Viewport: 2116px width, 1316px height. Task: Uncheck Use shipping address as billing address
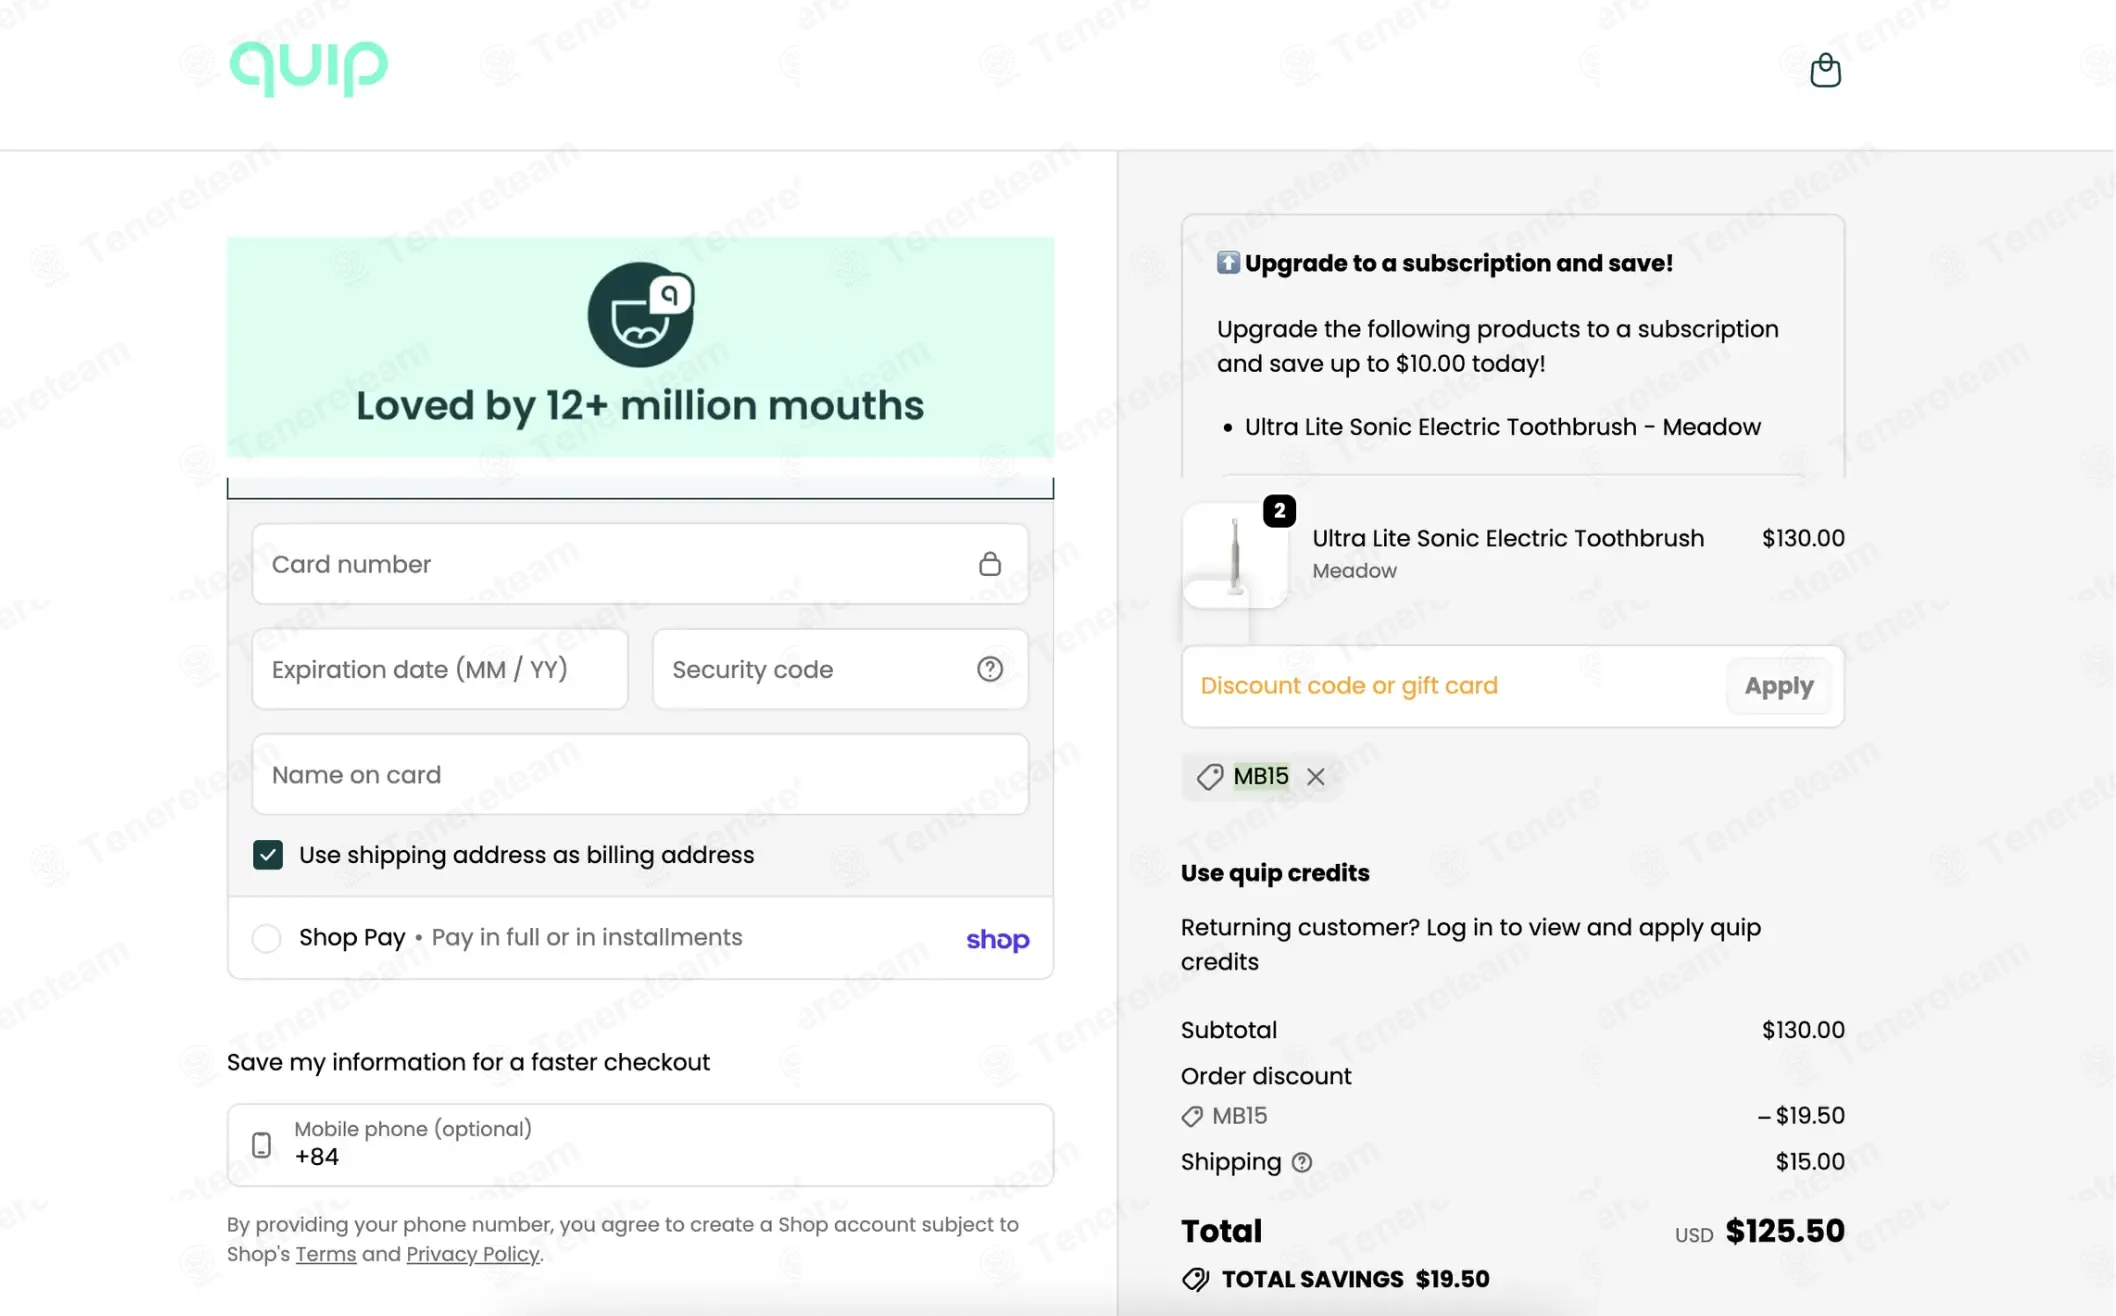(x=267, y=855)
